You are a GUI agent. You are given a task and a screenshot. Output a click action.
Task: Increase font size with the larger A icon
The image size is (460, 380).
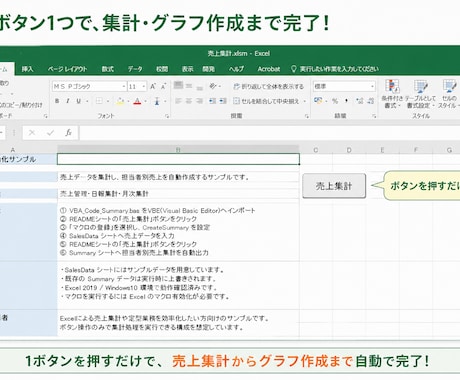pos(153,86)
